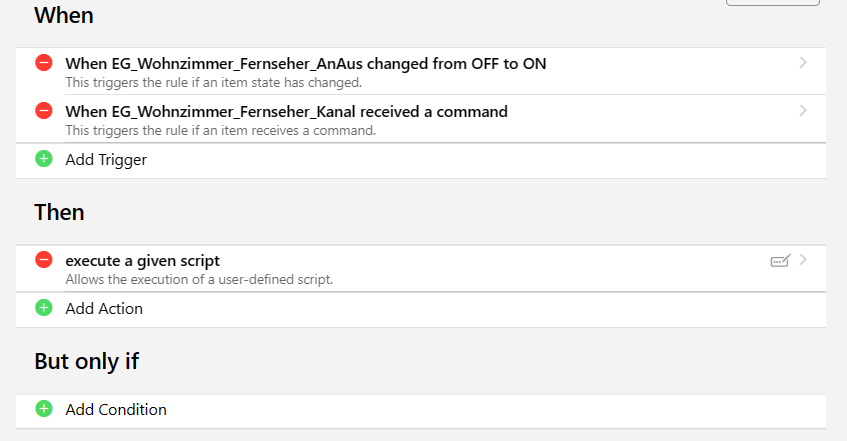Select the 'changed from OFF to ON' trigger title
The image size is (847, 441).
point(305,63)
